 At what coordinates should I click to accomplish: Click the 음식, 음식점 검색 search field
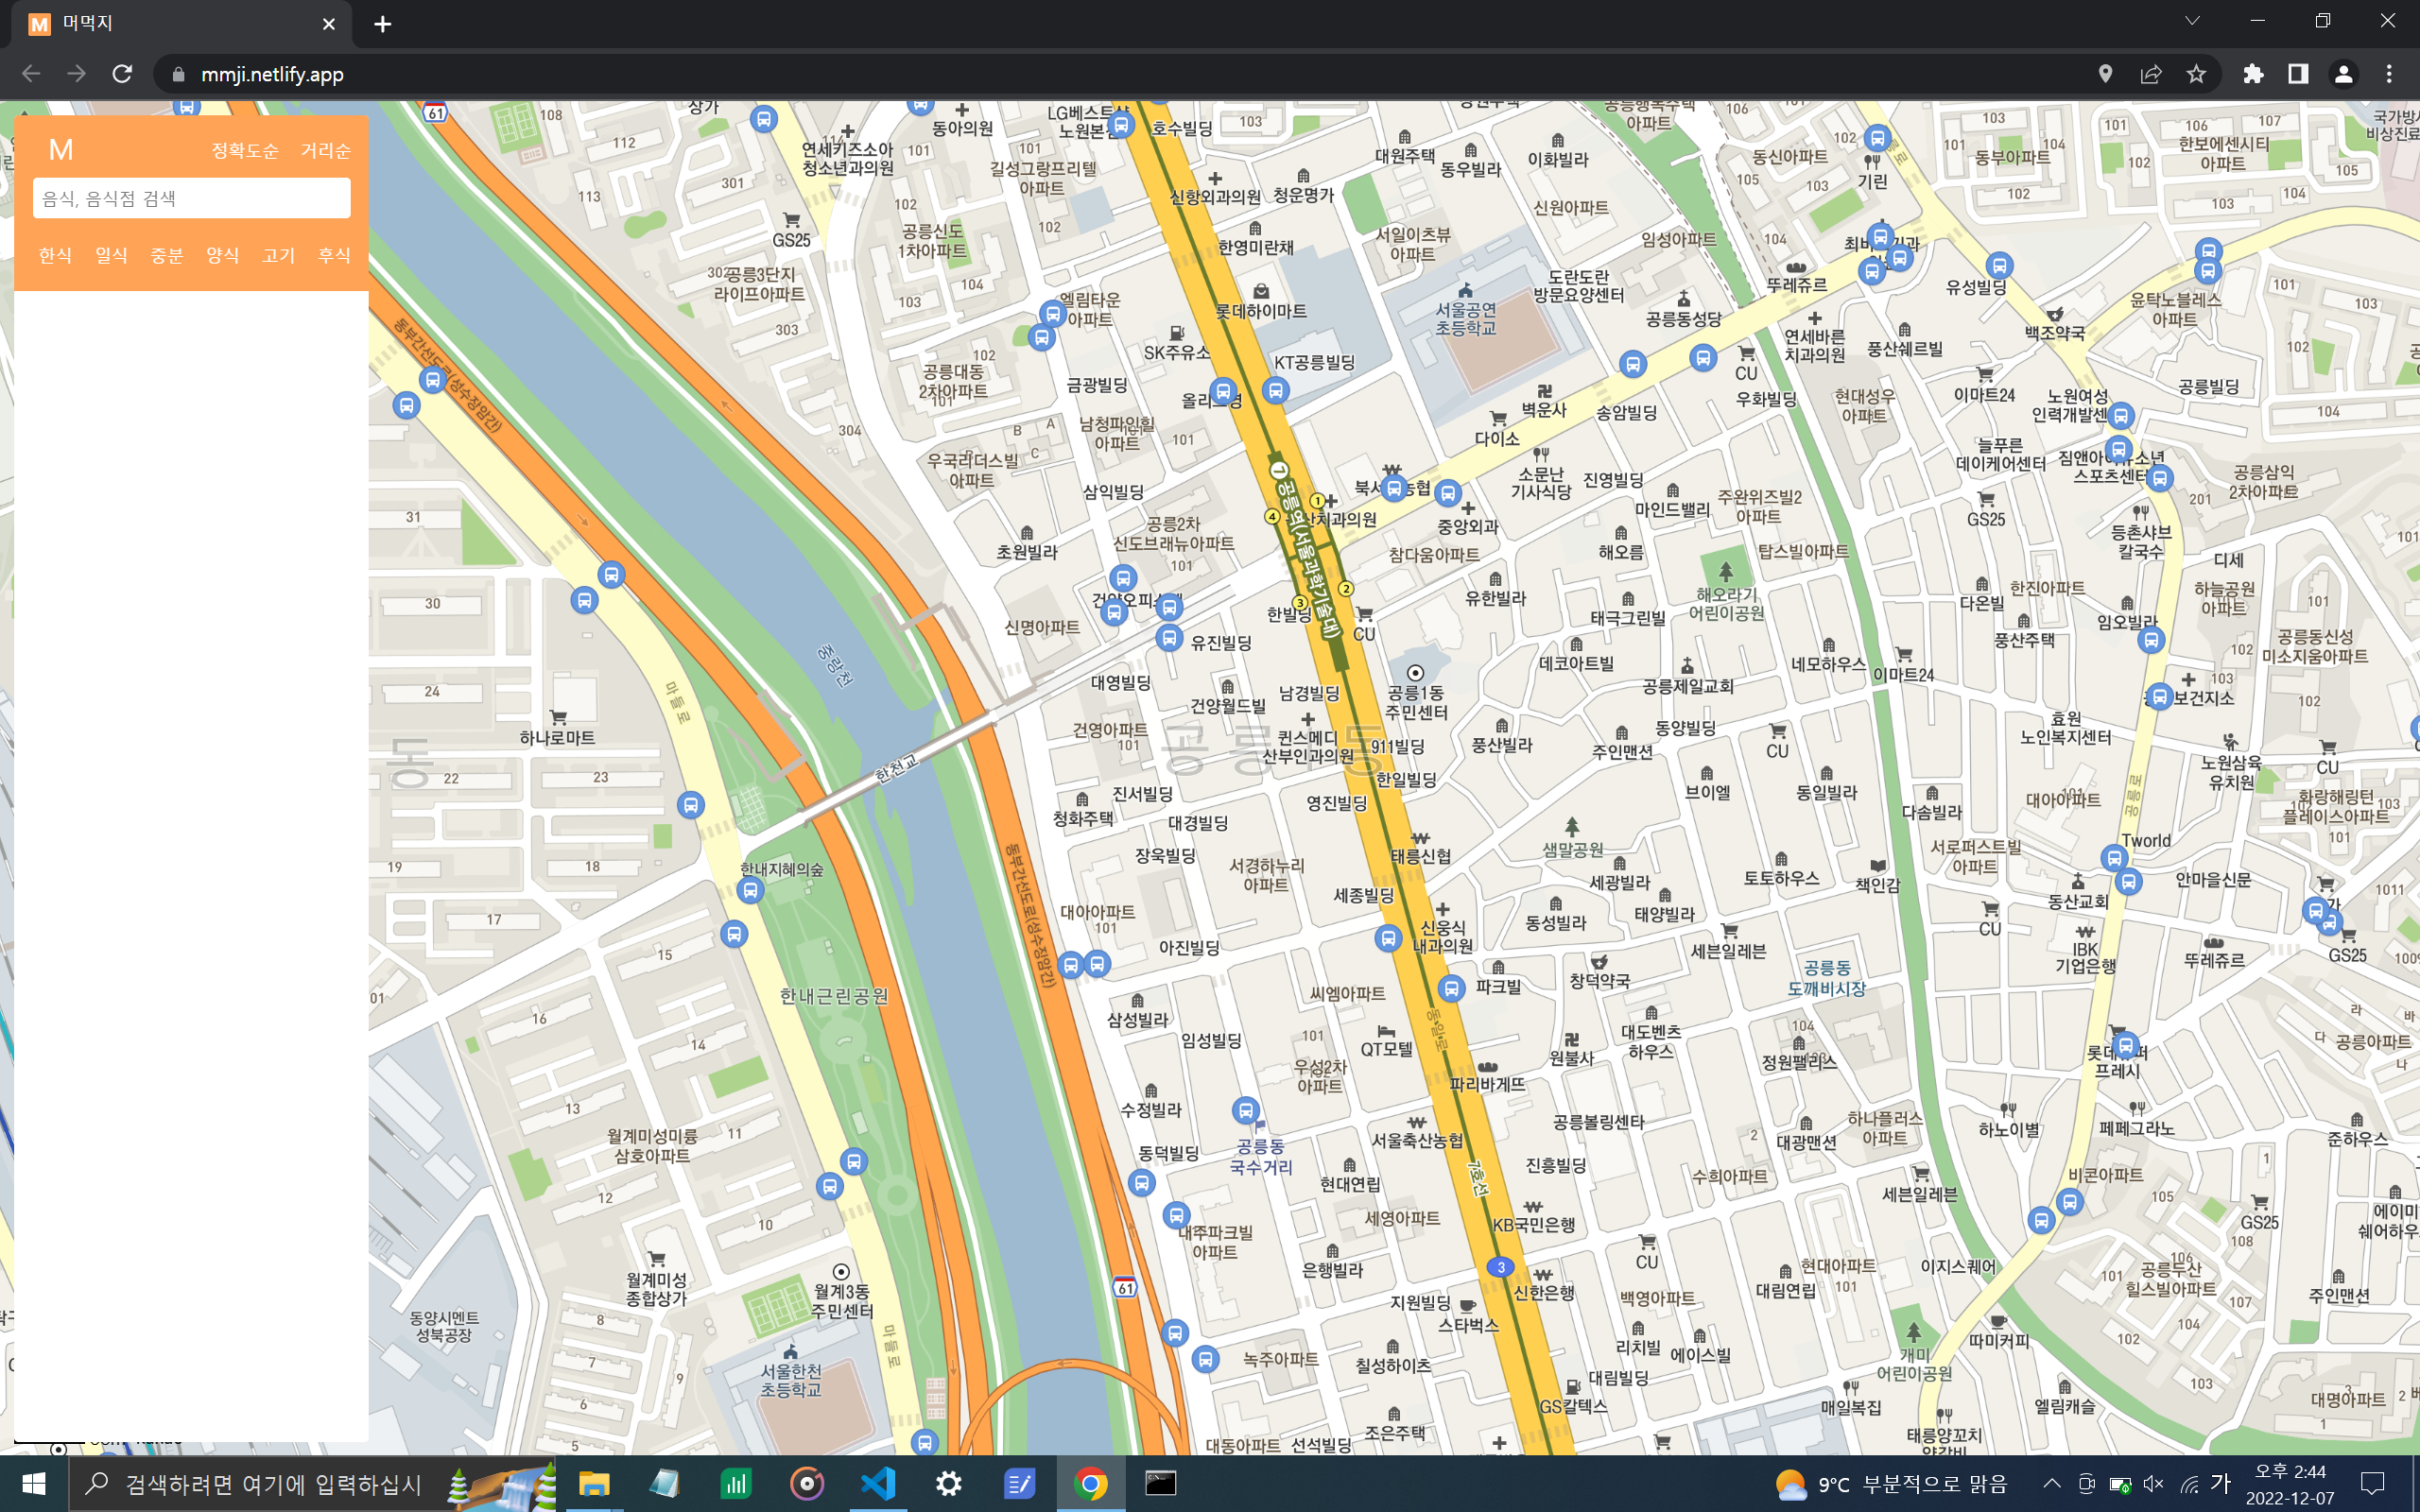(x=191, y=198)
